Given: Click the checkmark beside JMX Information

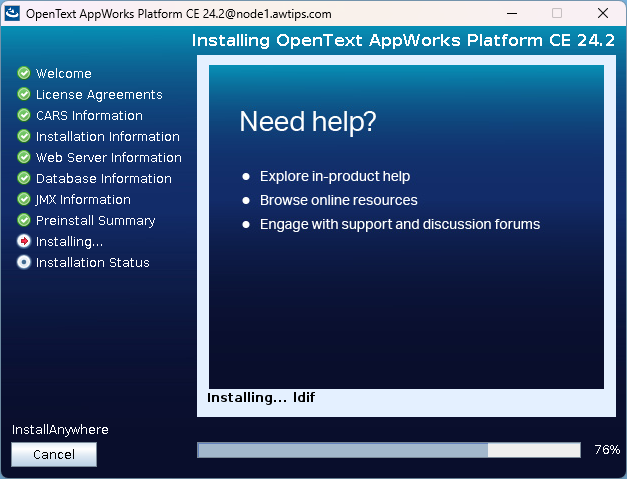Looking at the screenshot, I should coord(24,199).
